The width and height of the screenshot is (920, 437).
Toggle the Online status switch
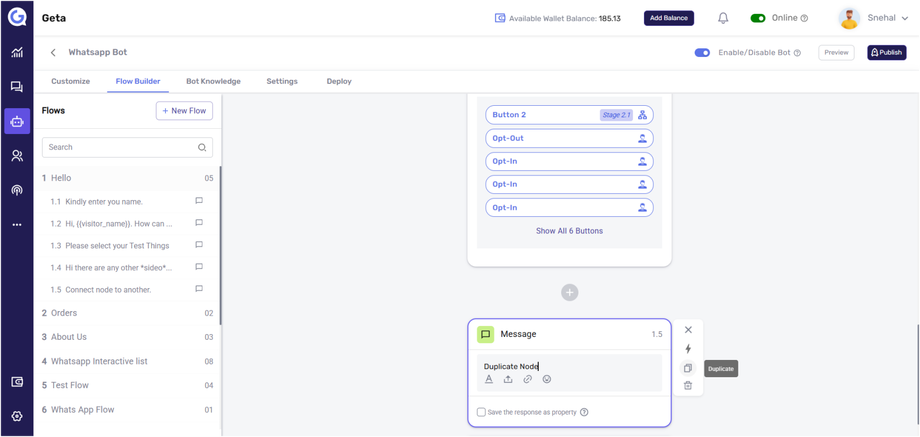click(x=758, y=18)
